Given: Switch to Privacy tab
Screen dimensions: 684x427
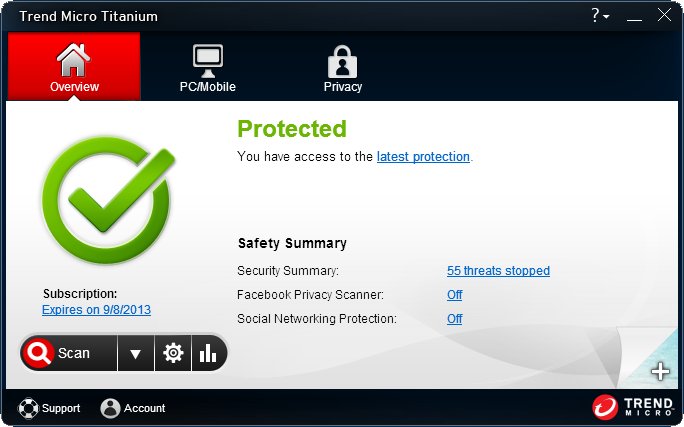Looking at the screenshot, I should [x=342, y=67].
